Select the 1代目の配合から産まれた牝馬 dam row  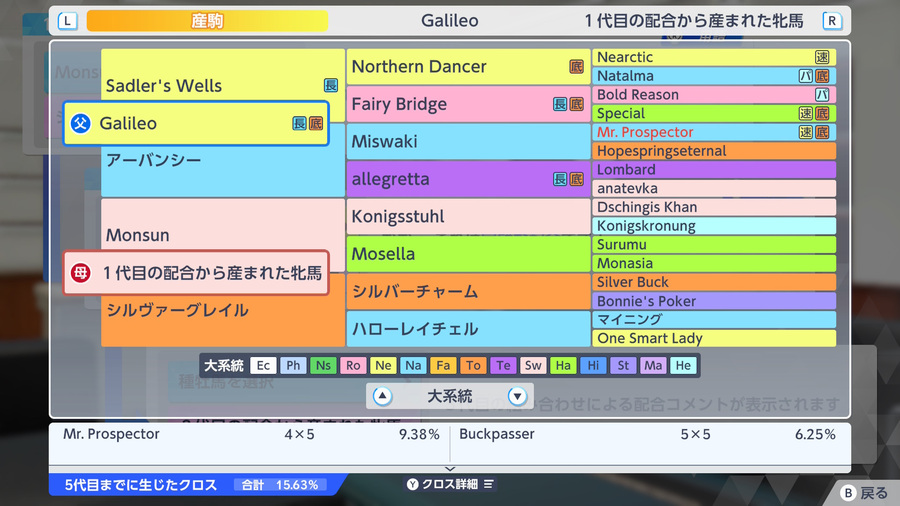point(196,273)
